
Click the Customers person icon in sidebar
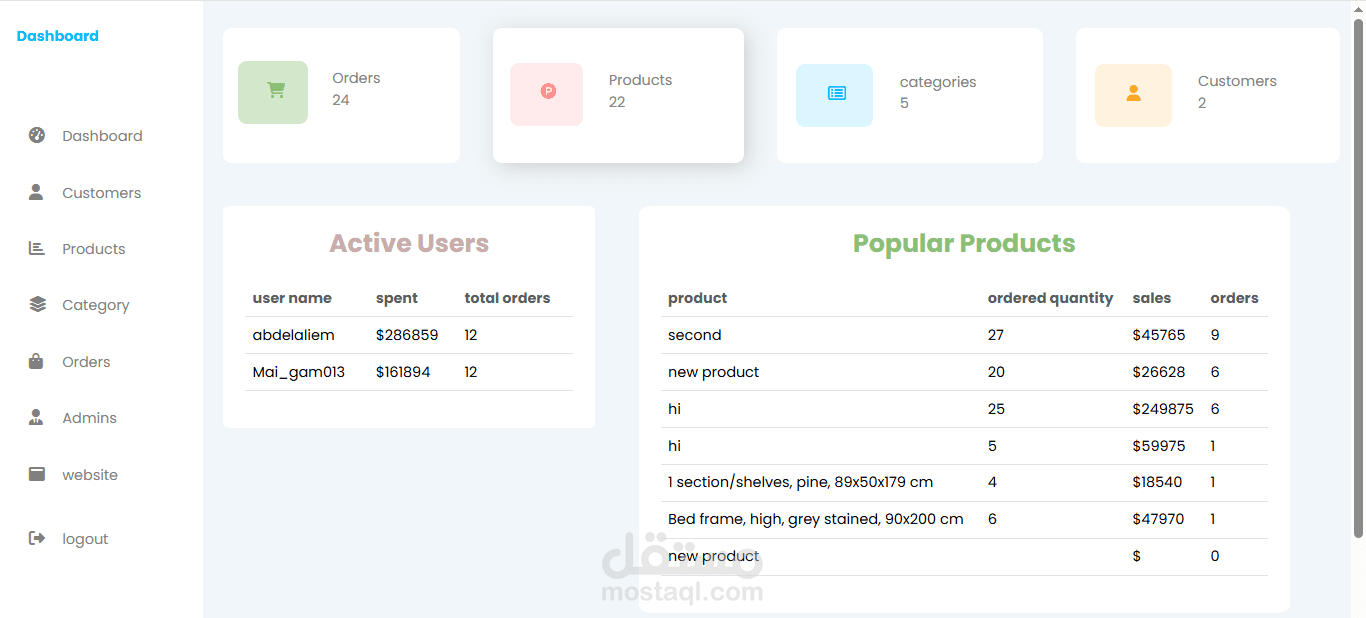(36, 192)
